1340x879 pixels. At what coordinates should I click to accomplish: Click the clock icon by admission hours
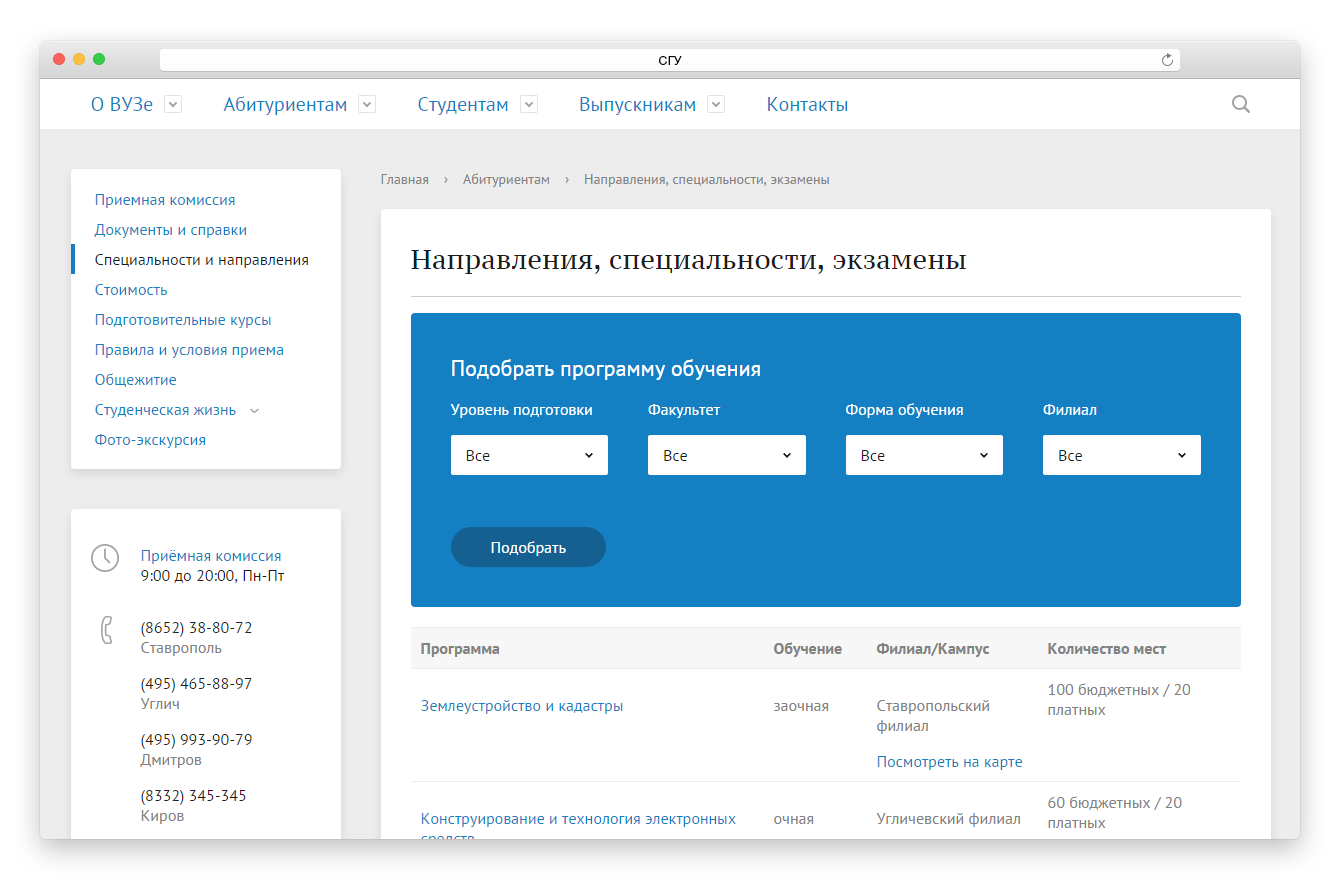[x=105, y=558]
